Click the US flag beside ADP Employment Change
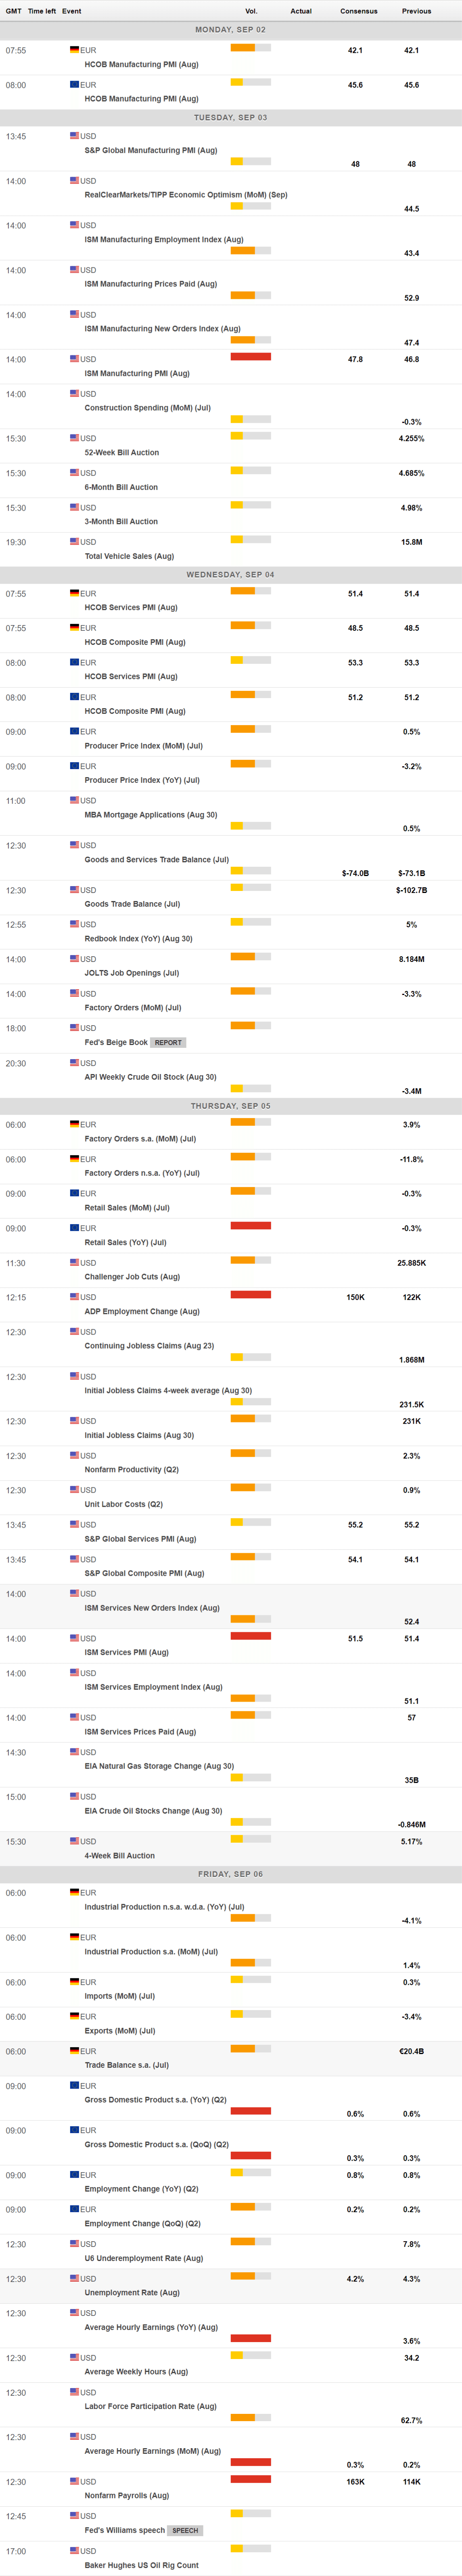This screenshot has width=462, height=2576. 74,1297
